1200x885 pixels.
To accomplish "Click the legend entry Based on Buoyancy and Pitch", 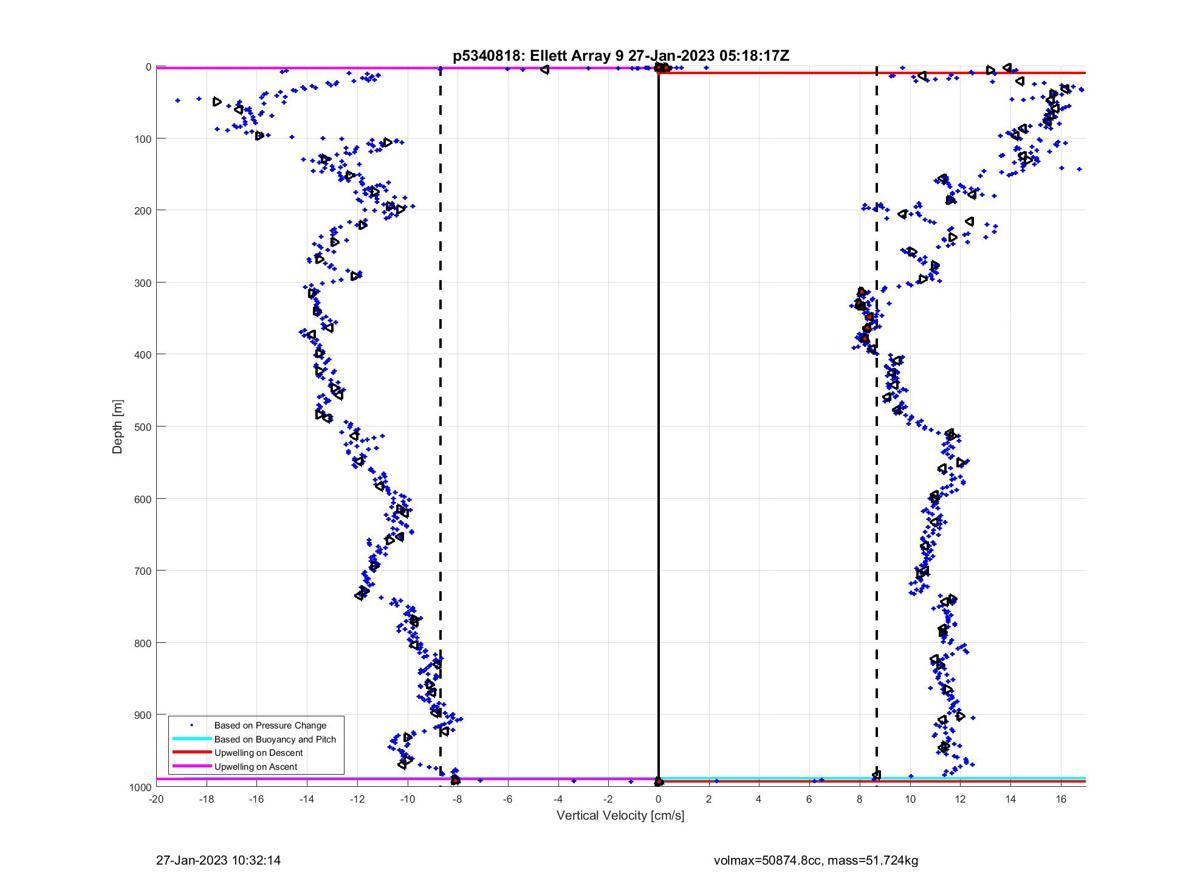I will tap(275, 739).
